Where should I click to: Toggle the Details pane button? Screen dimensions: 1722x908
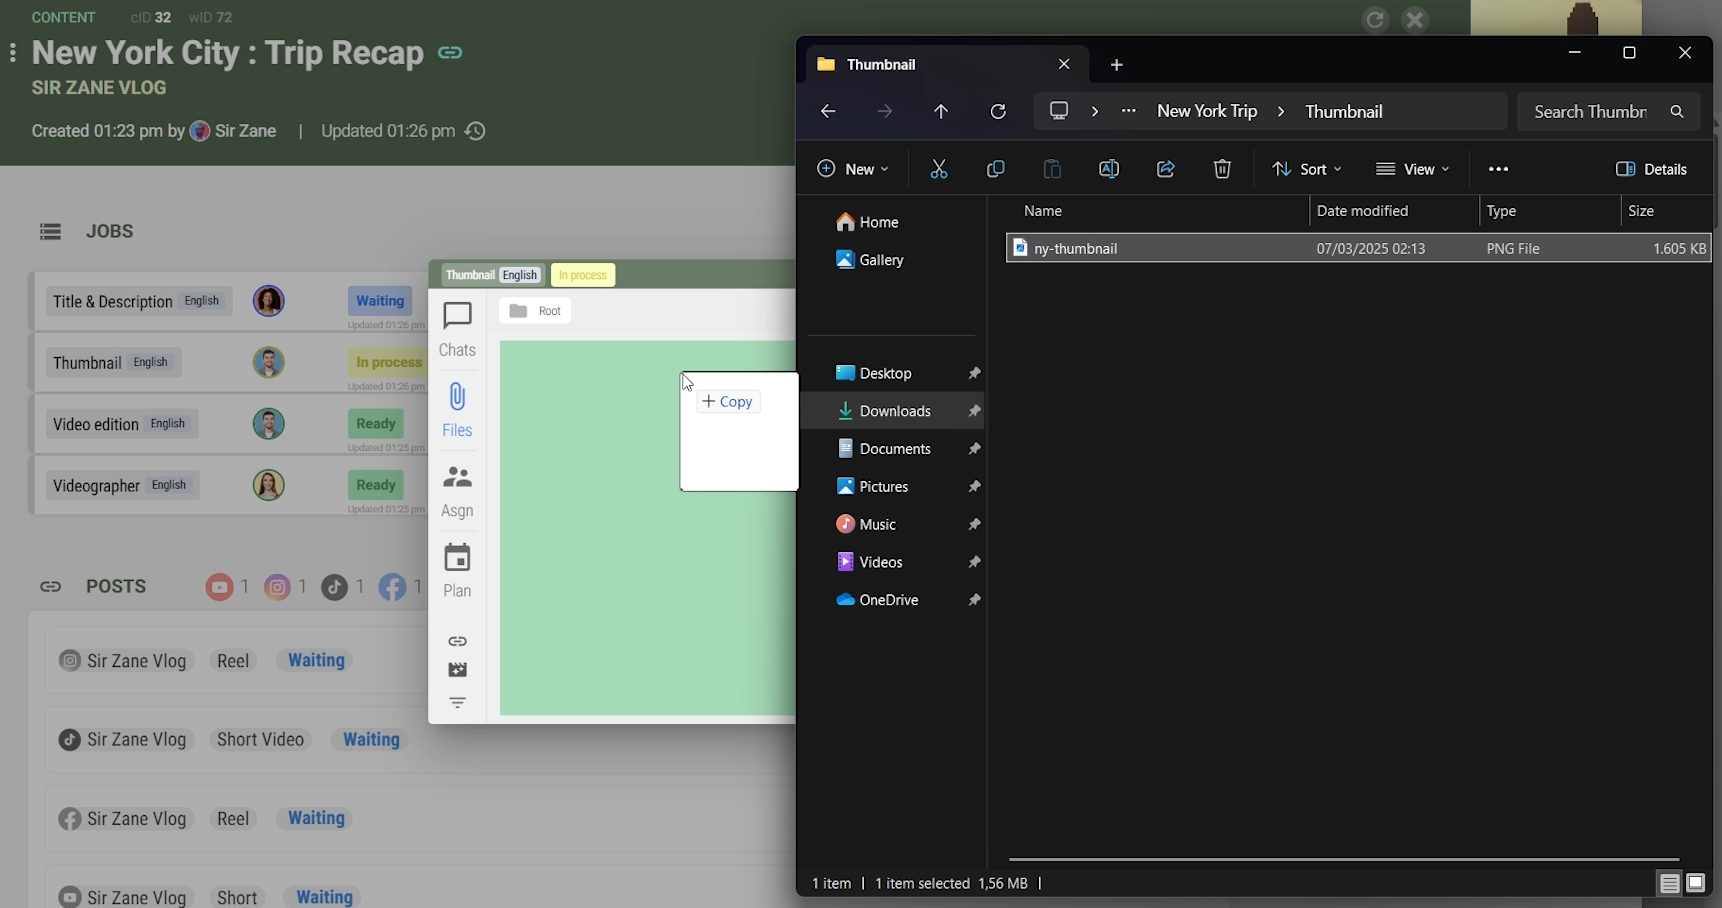point(1652,169)
